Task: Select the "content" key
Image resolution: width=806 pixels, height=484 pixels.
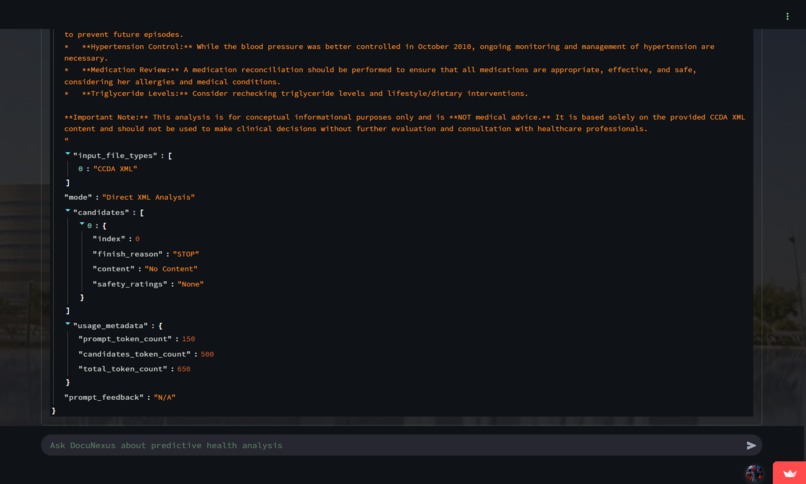Action: pyautogui.click(x=114, y=269)
